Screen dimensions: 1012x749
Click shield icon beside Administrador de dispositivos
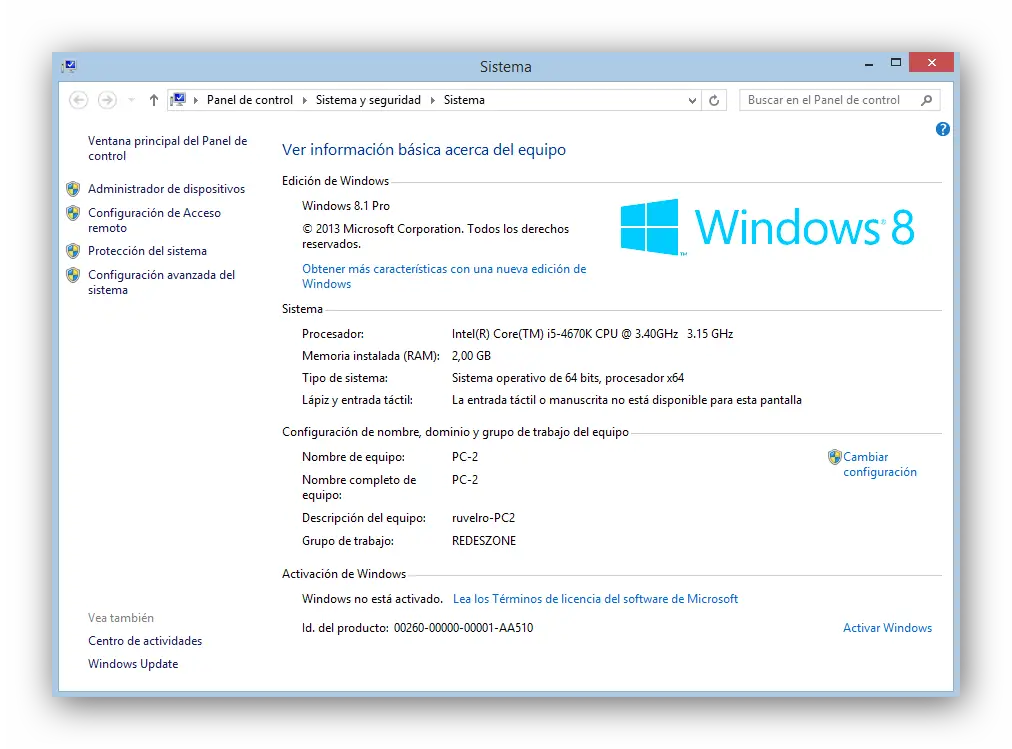[73, 189]
